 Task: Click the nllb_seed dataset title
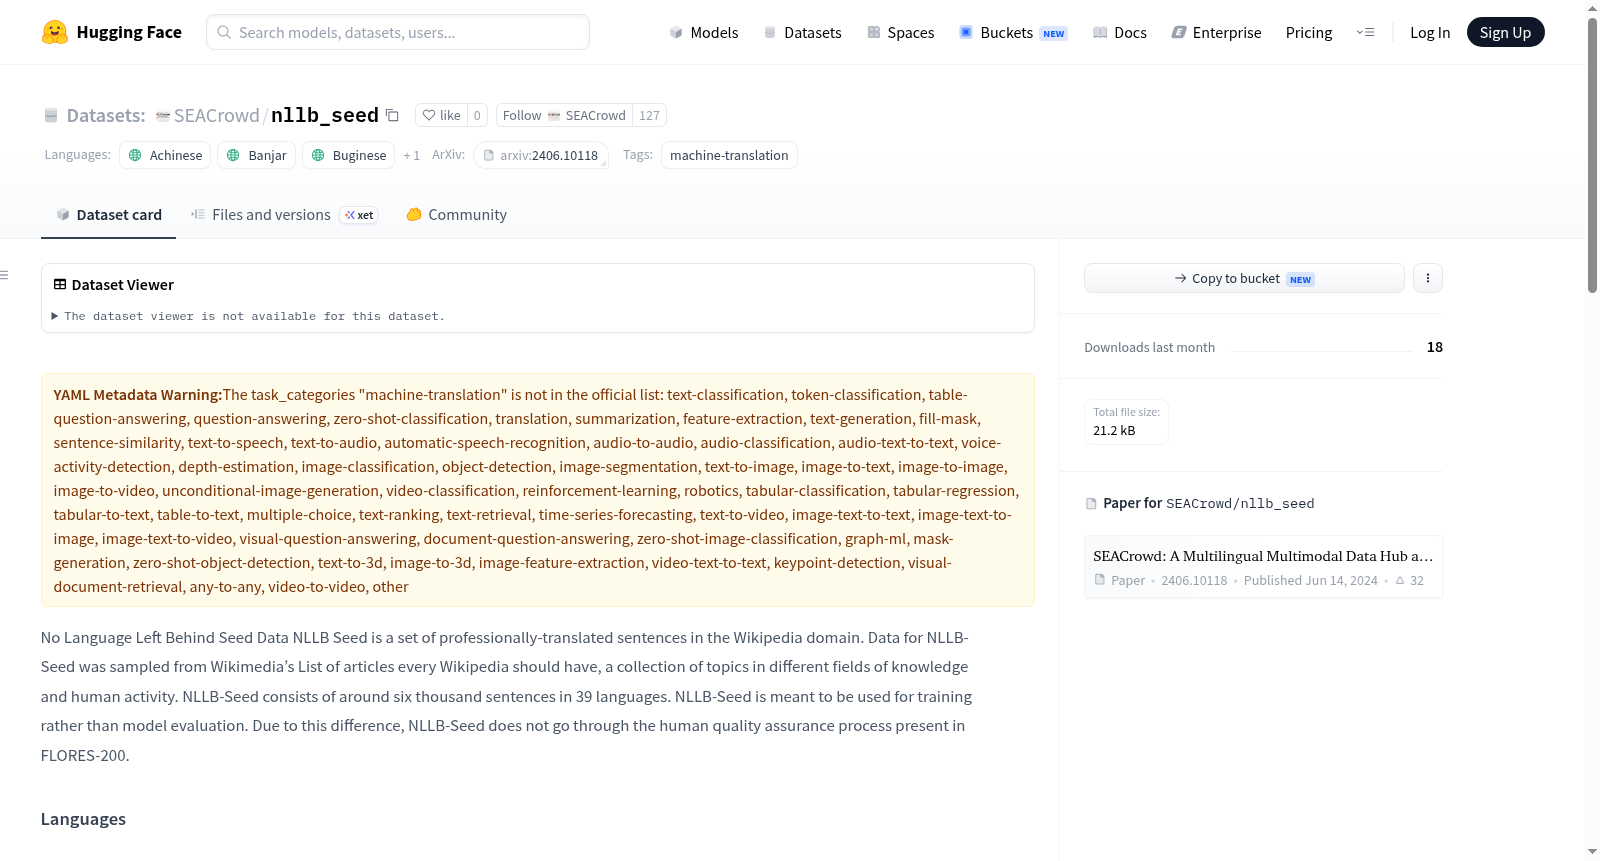[x=325, y=115]
